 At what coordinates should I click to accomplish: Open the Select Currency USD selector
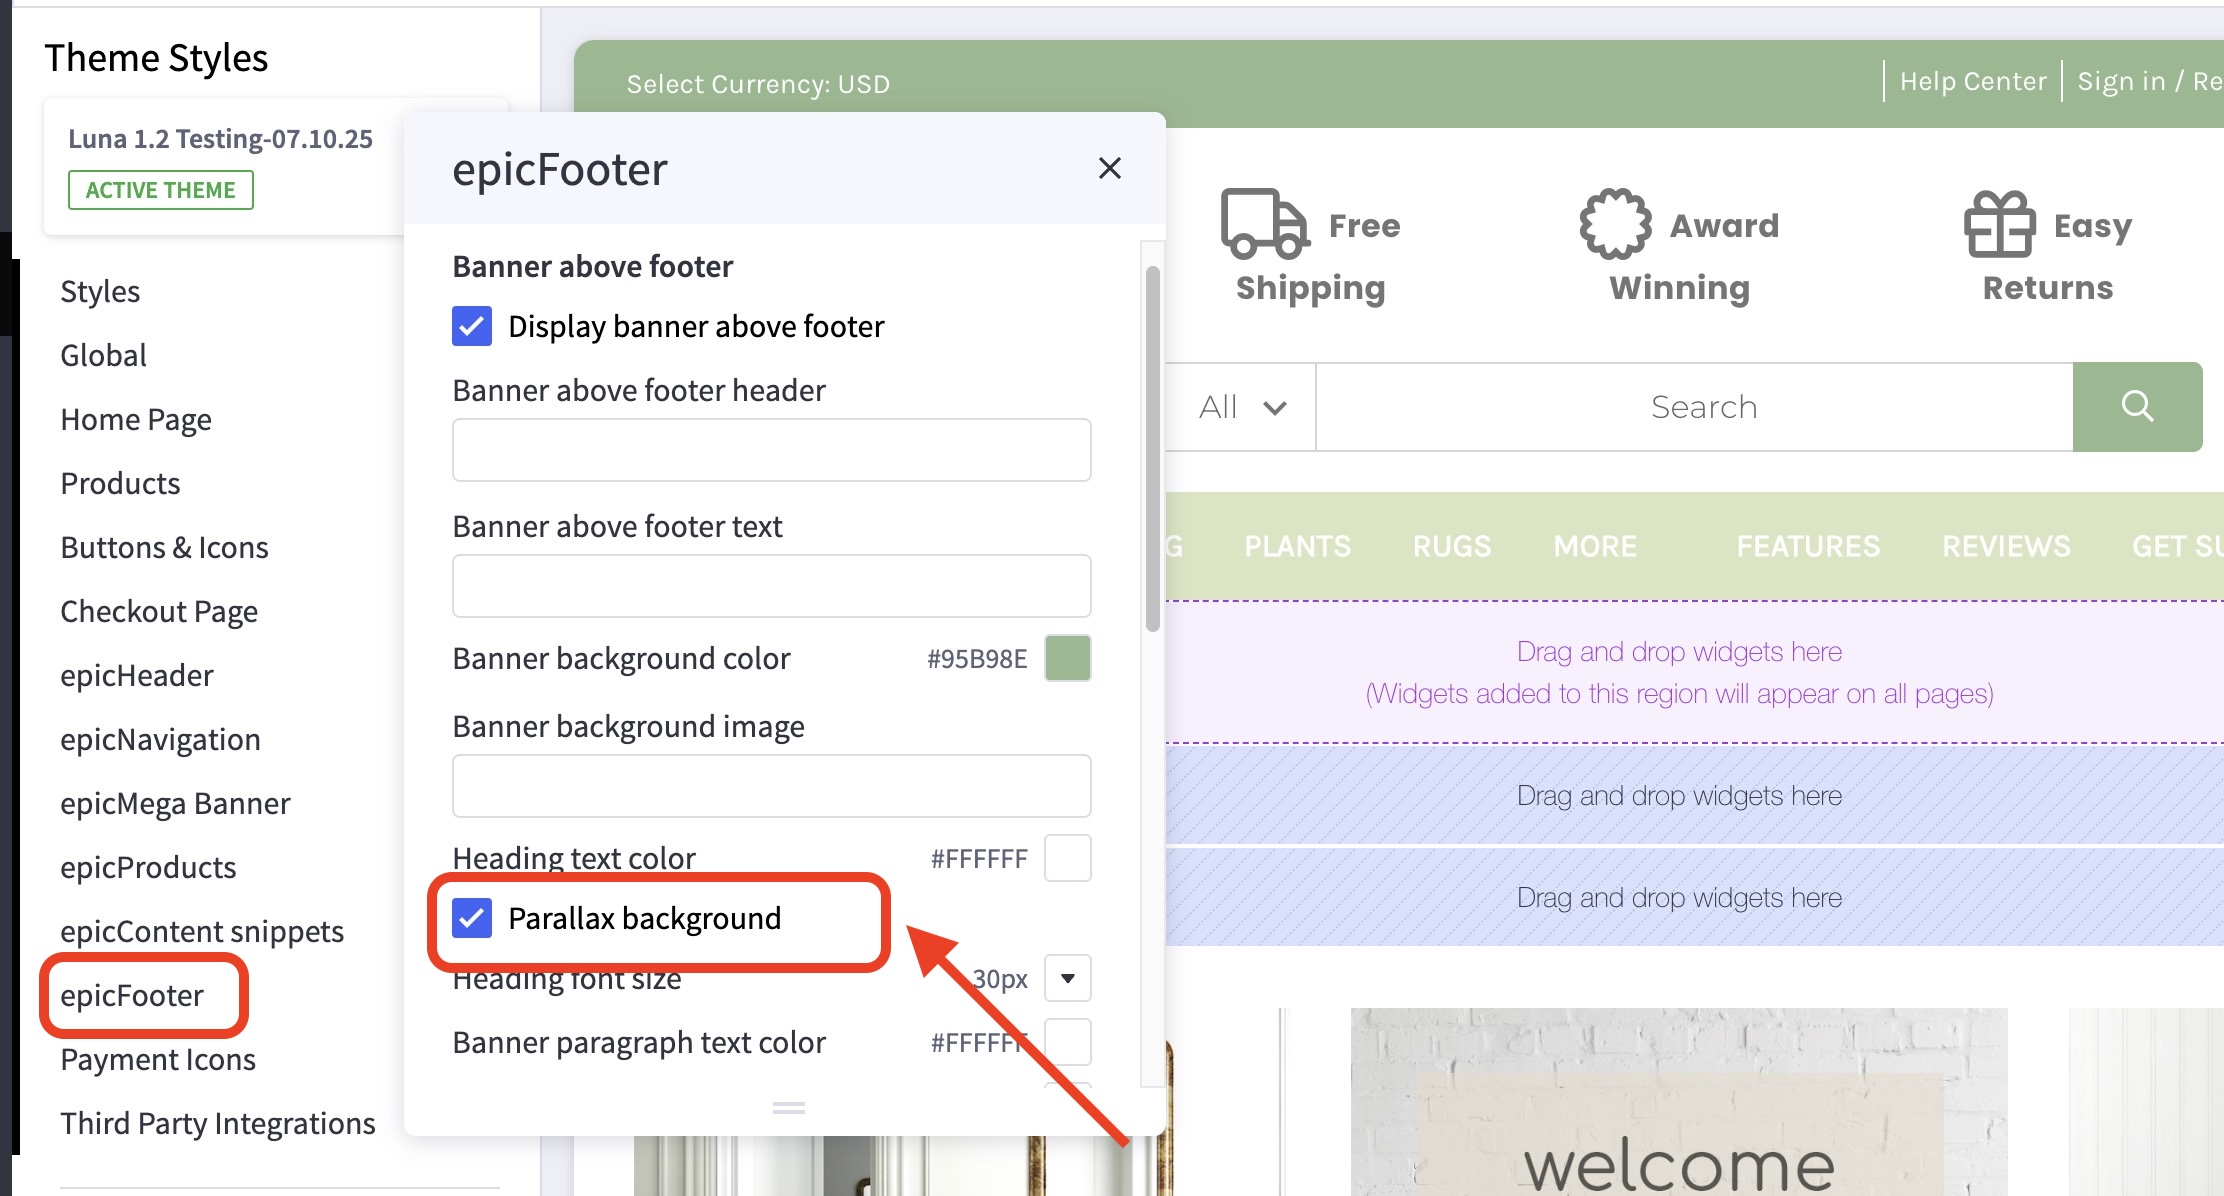point(758,84)
